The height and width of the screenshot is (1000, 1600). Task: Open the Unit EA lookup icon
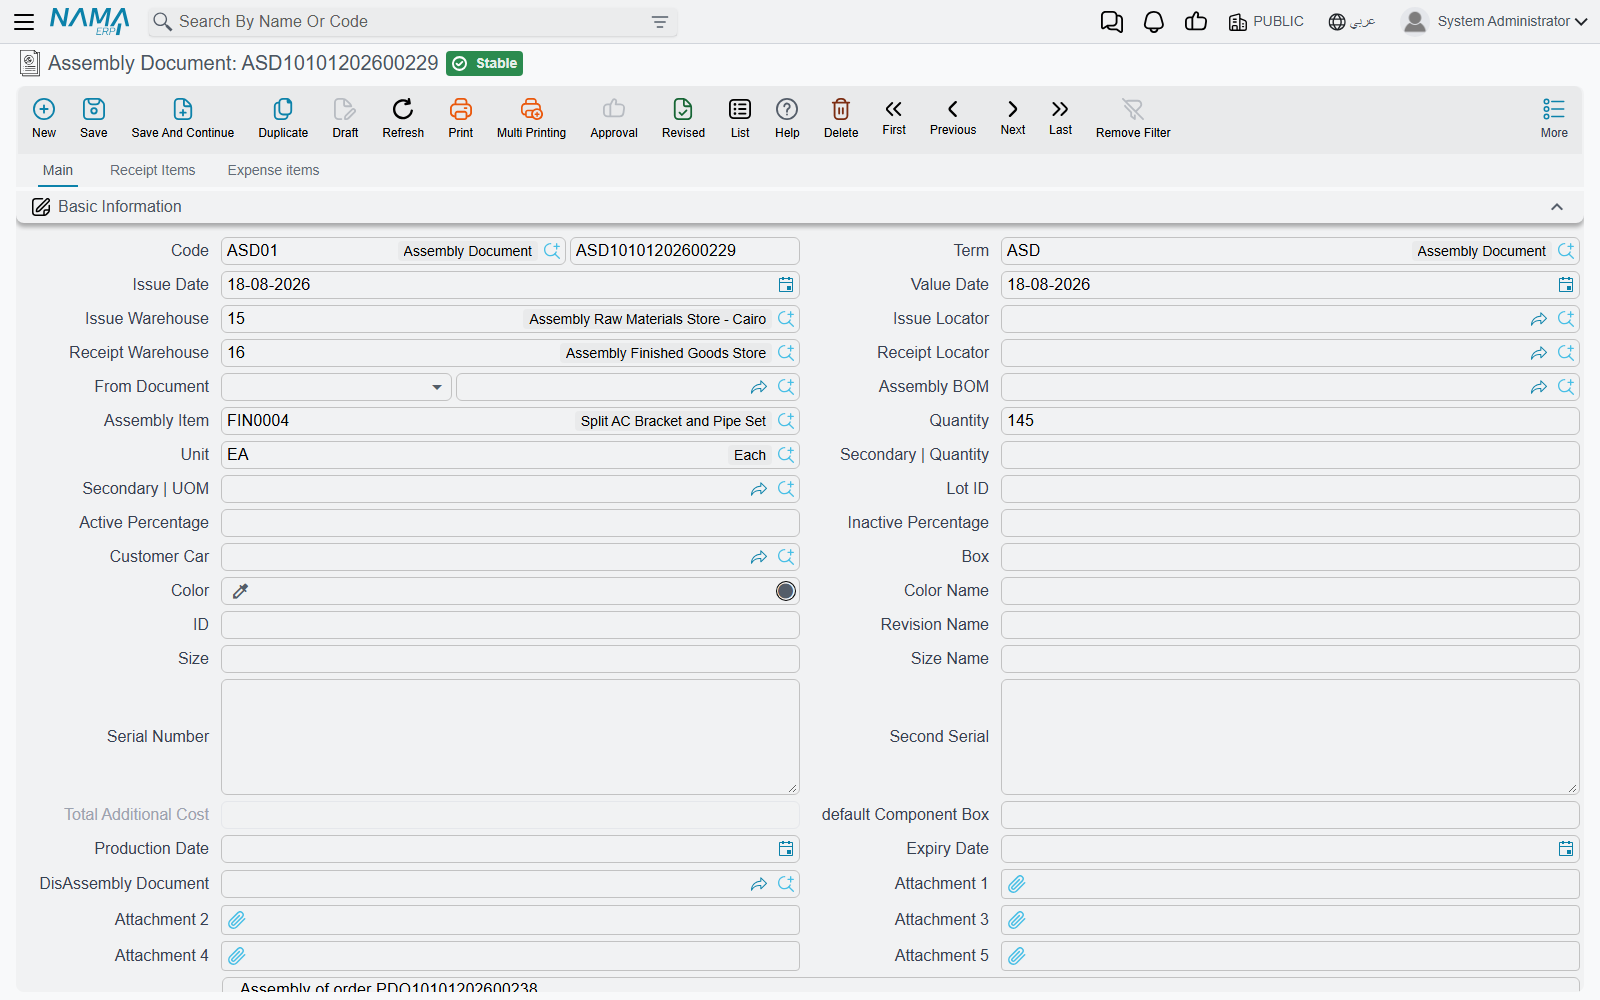pos(786,455)
